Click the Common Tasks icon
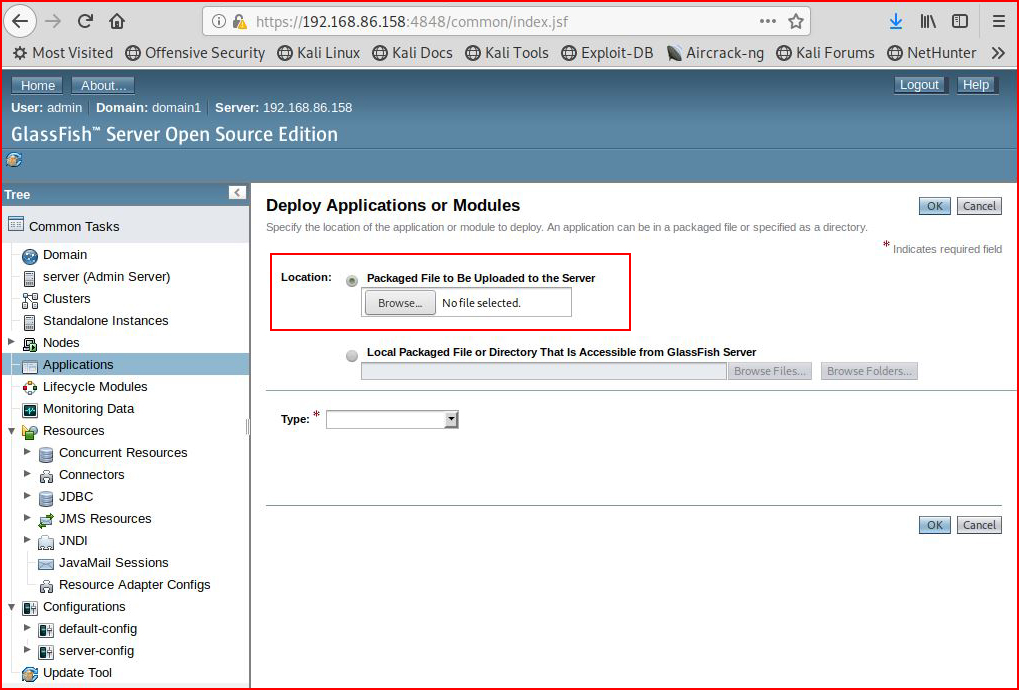The image size is (1019, 690). [x=16, y=224]
